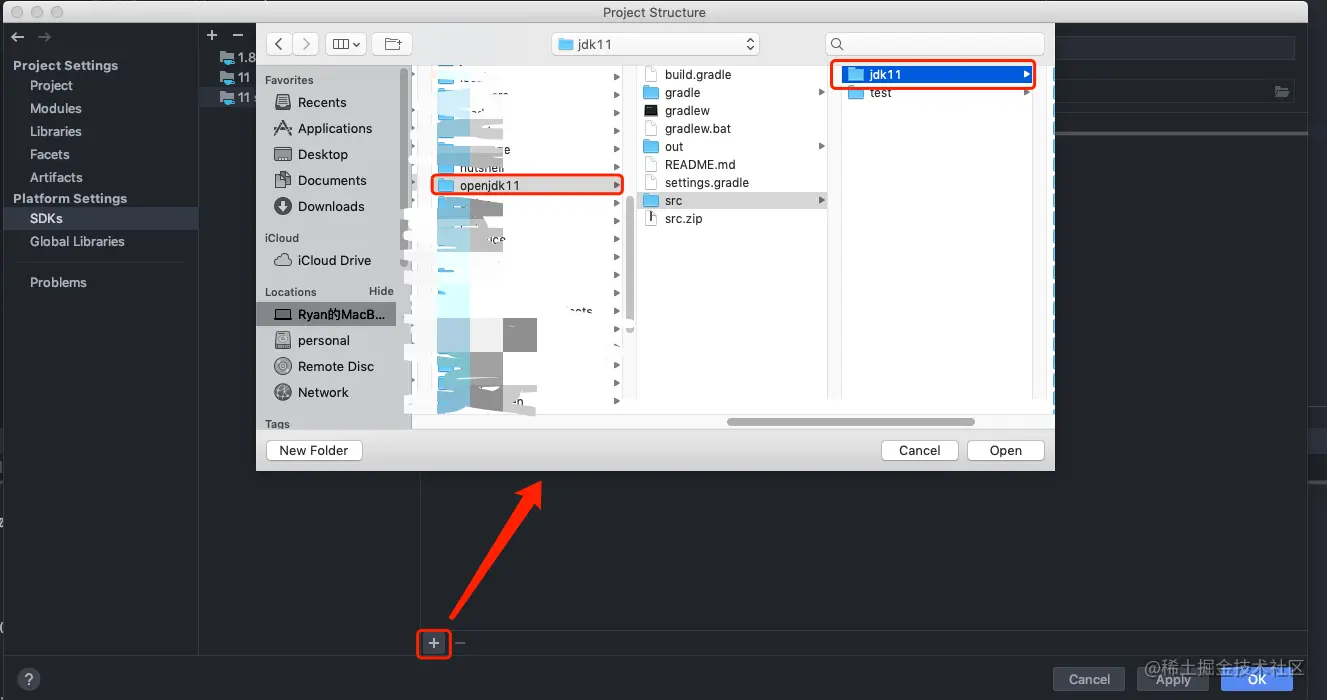Open Problems in Project Structure
Image resolution: width=1327 pixels, height=700 pixels.
pyautogui.click(x=58, y=282)
